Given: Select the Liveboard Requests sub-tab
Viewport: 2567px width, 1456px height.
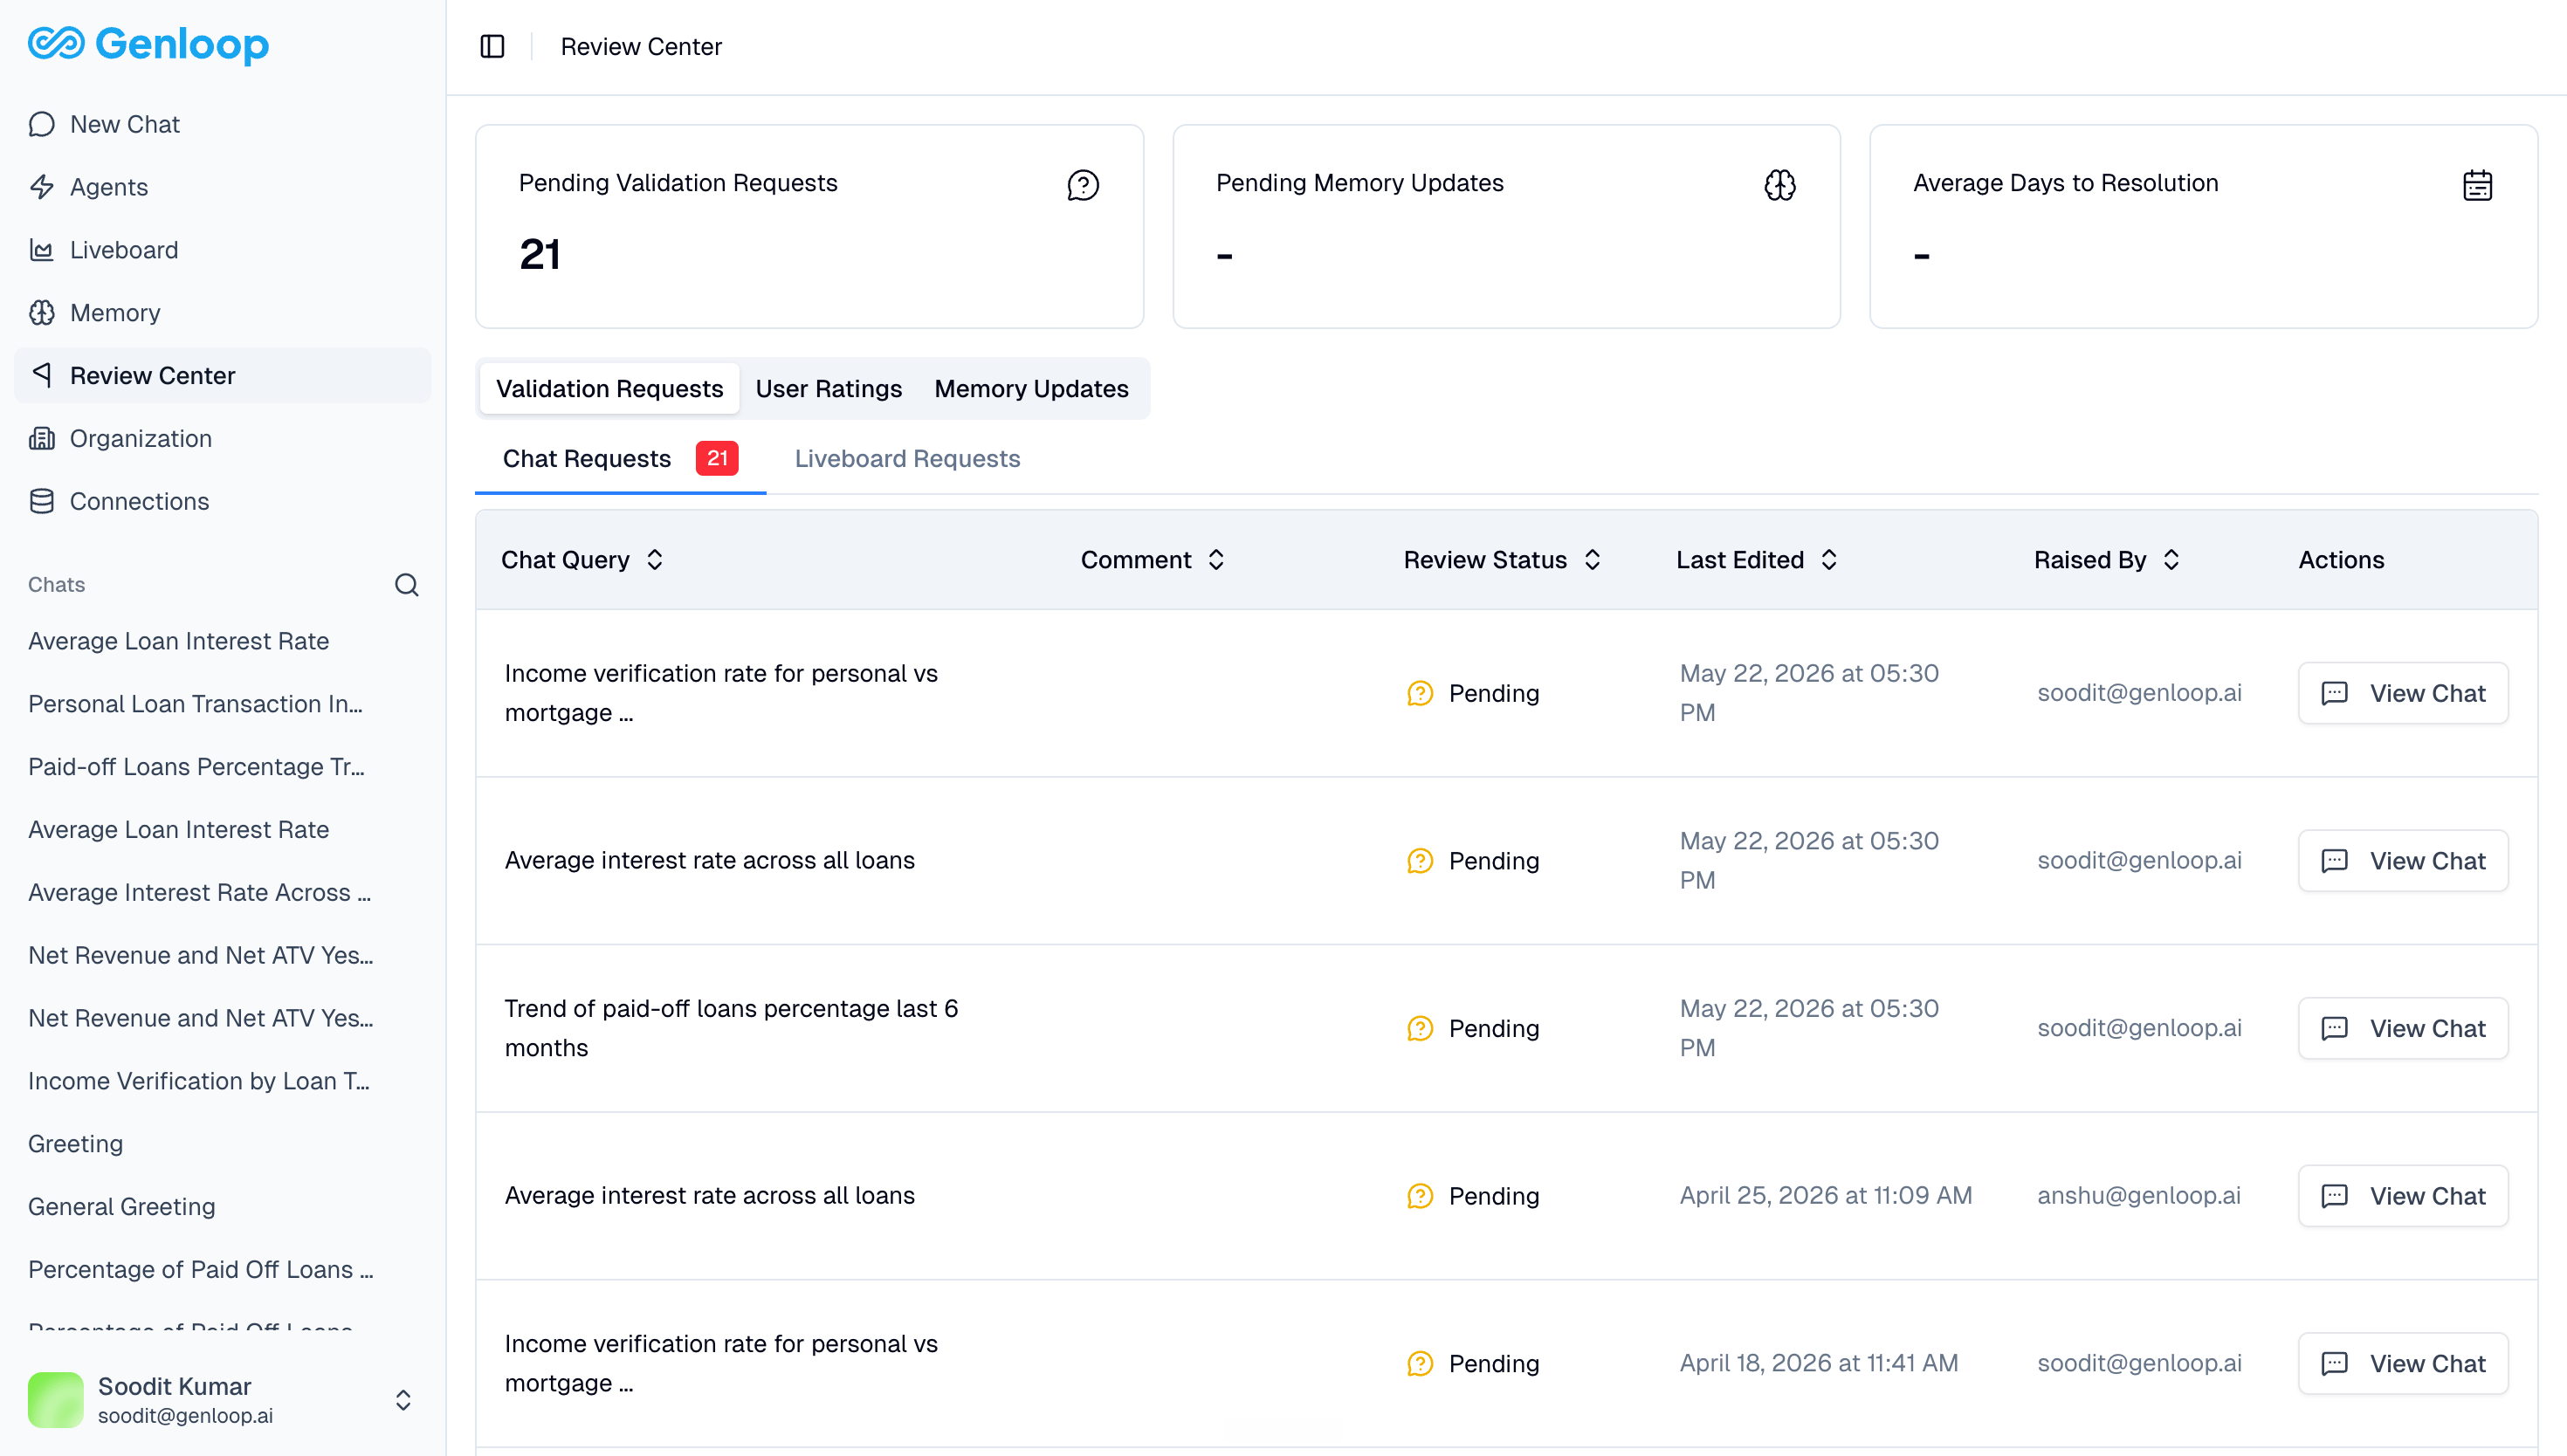Looking at the screenshot, I should click(x=907, y=459).
